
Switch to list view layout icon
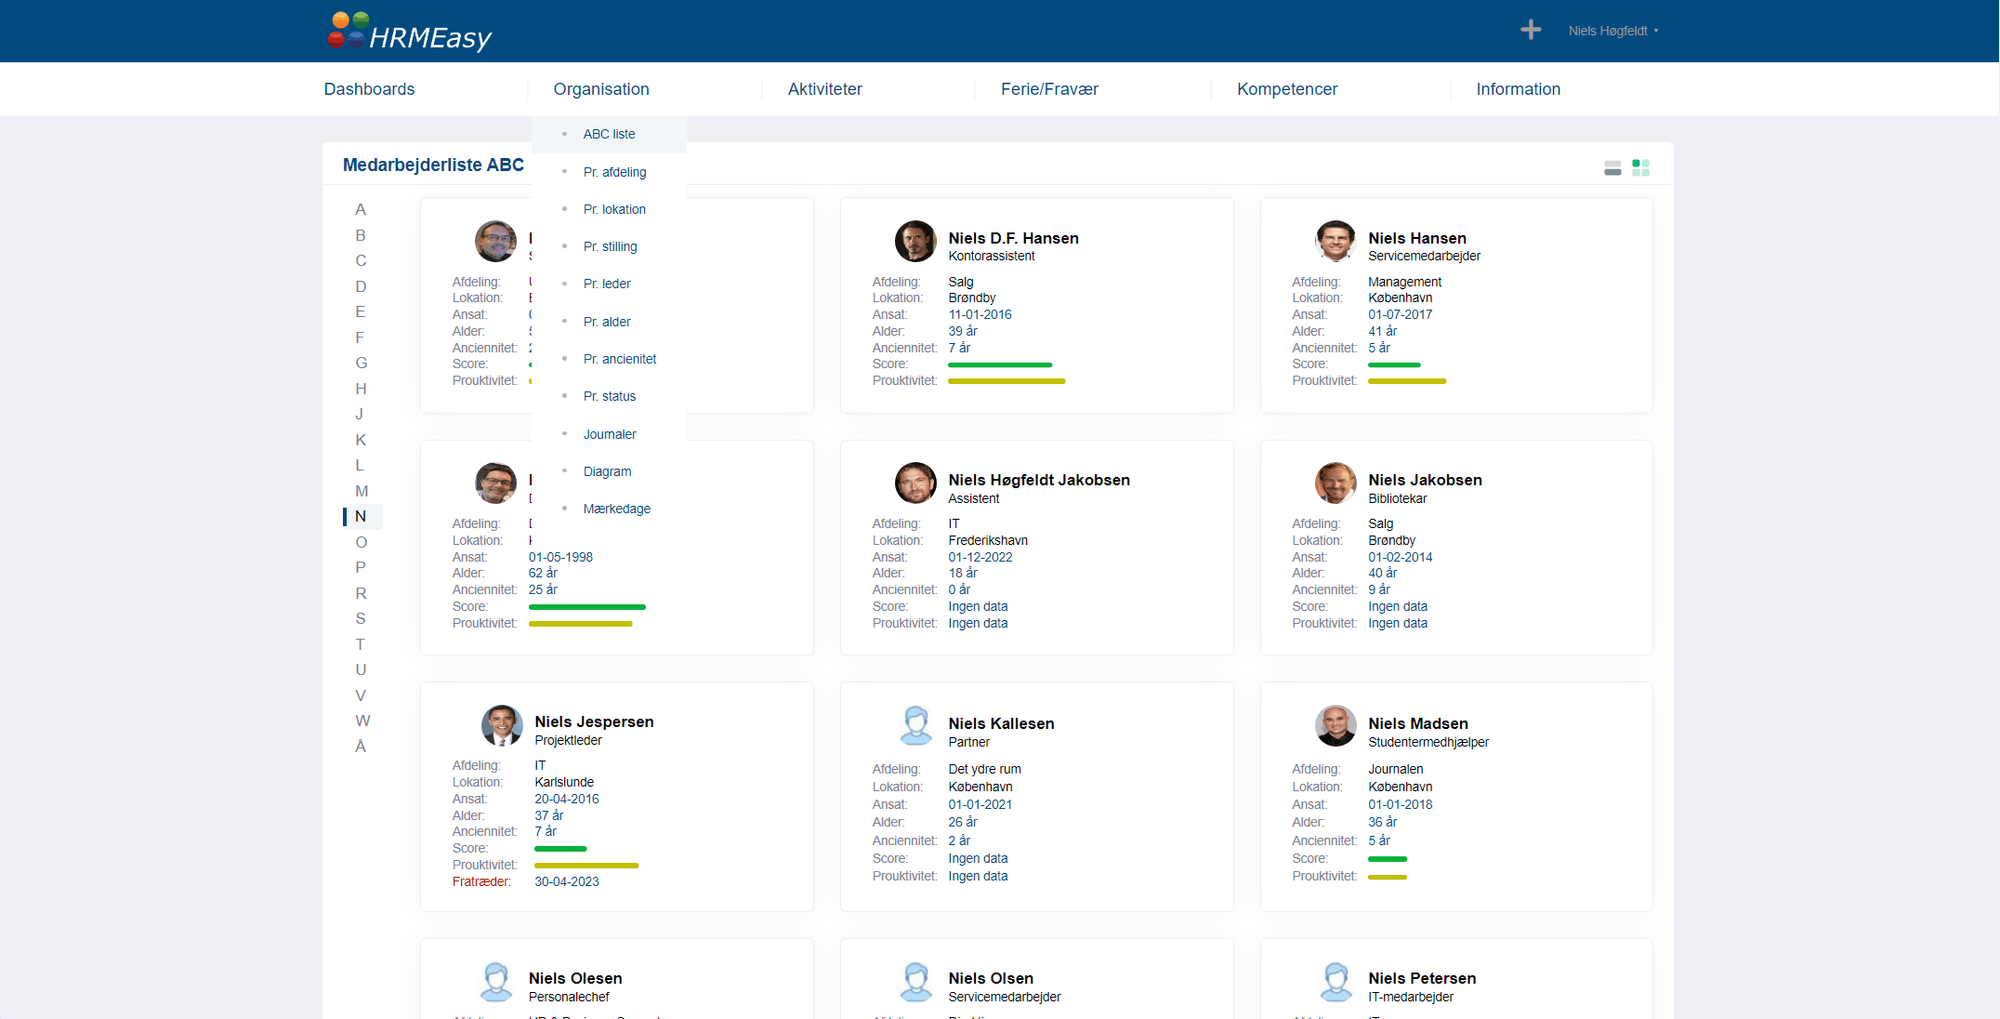point(1612,168)
